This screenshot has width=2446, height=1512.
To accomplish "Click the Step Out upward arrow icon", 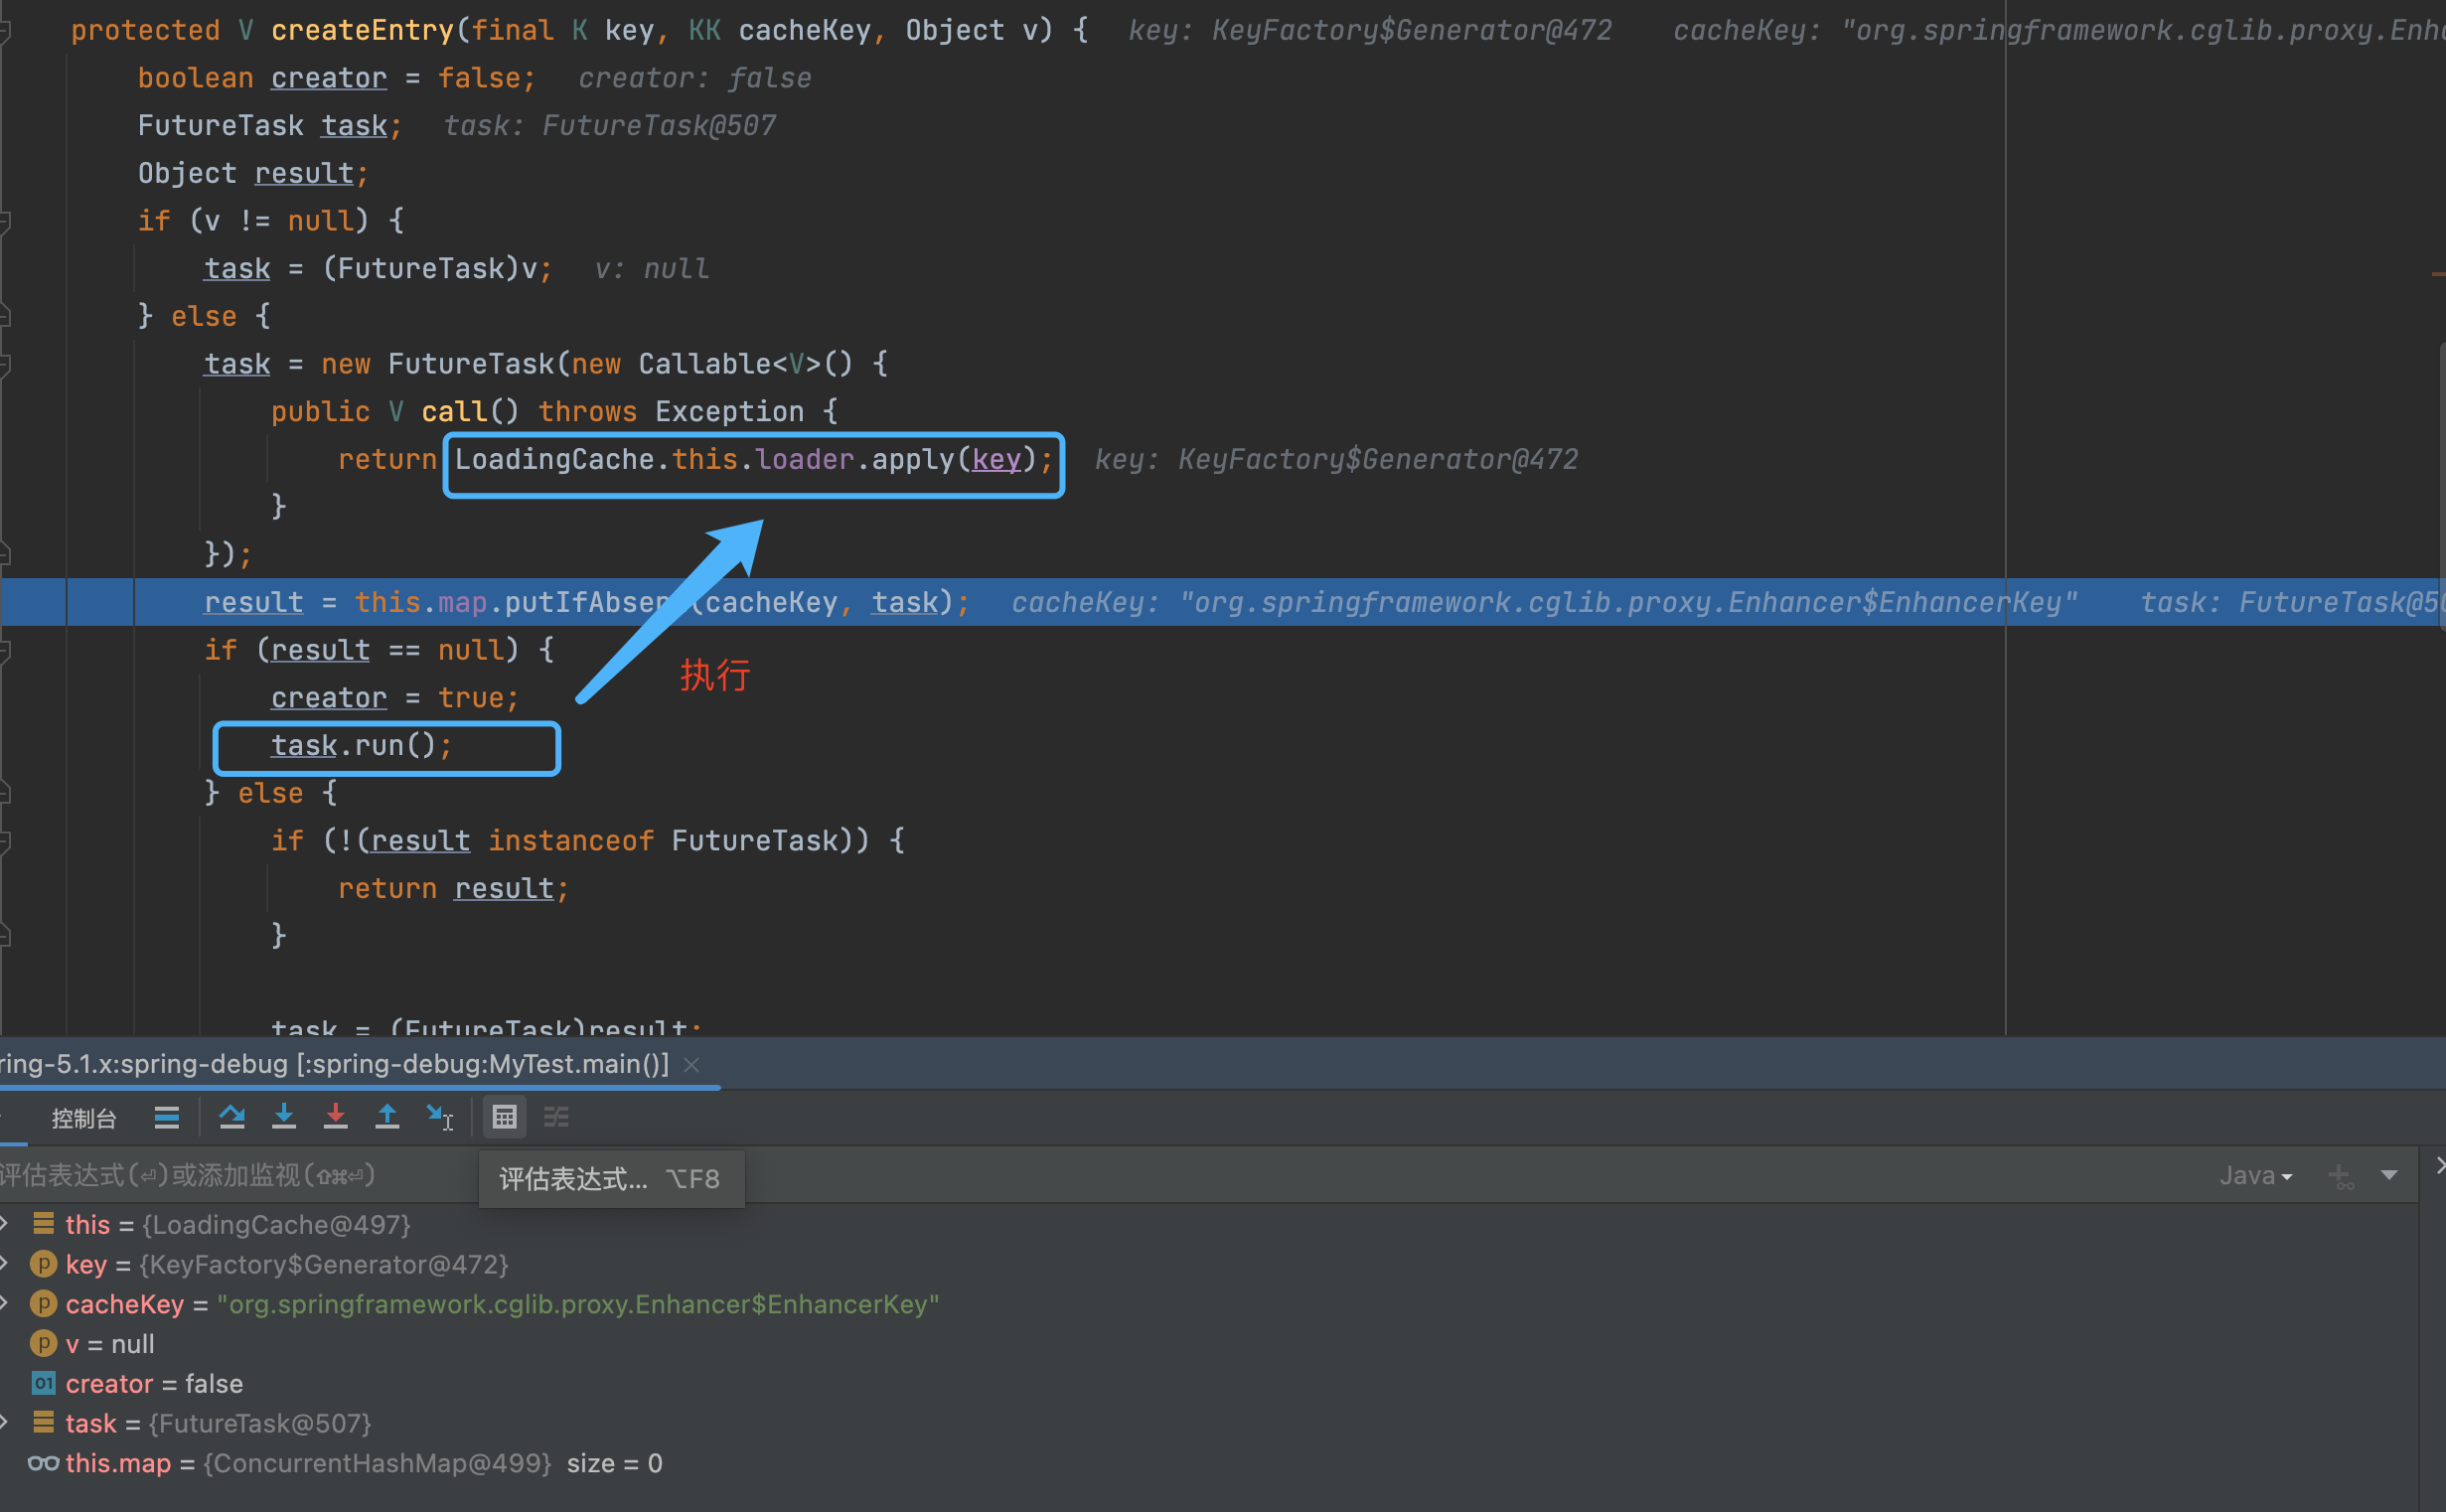I will click(387, 1116).
